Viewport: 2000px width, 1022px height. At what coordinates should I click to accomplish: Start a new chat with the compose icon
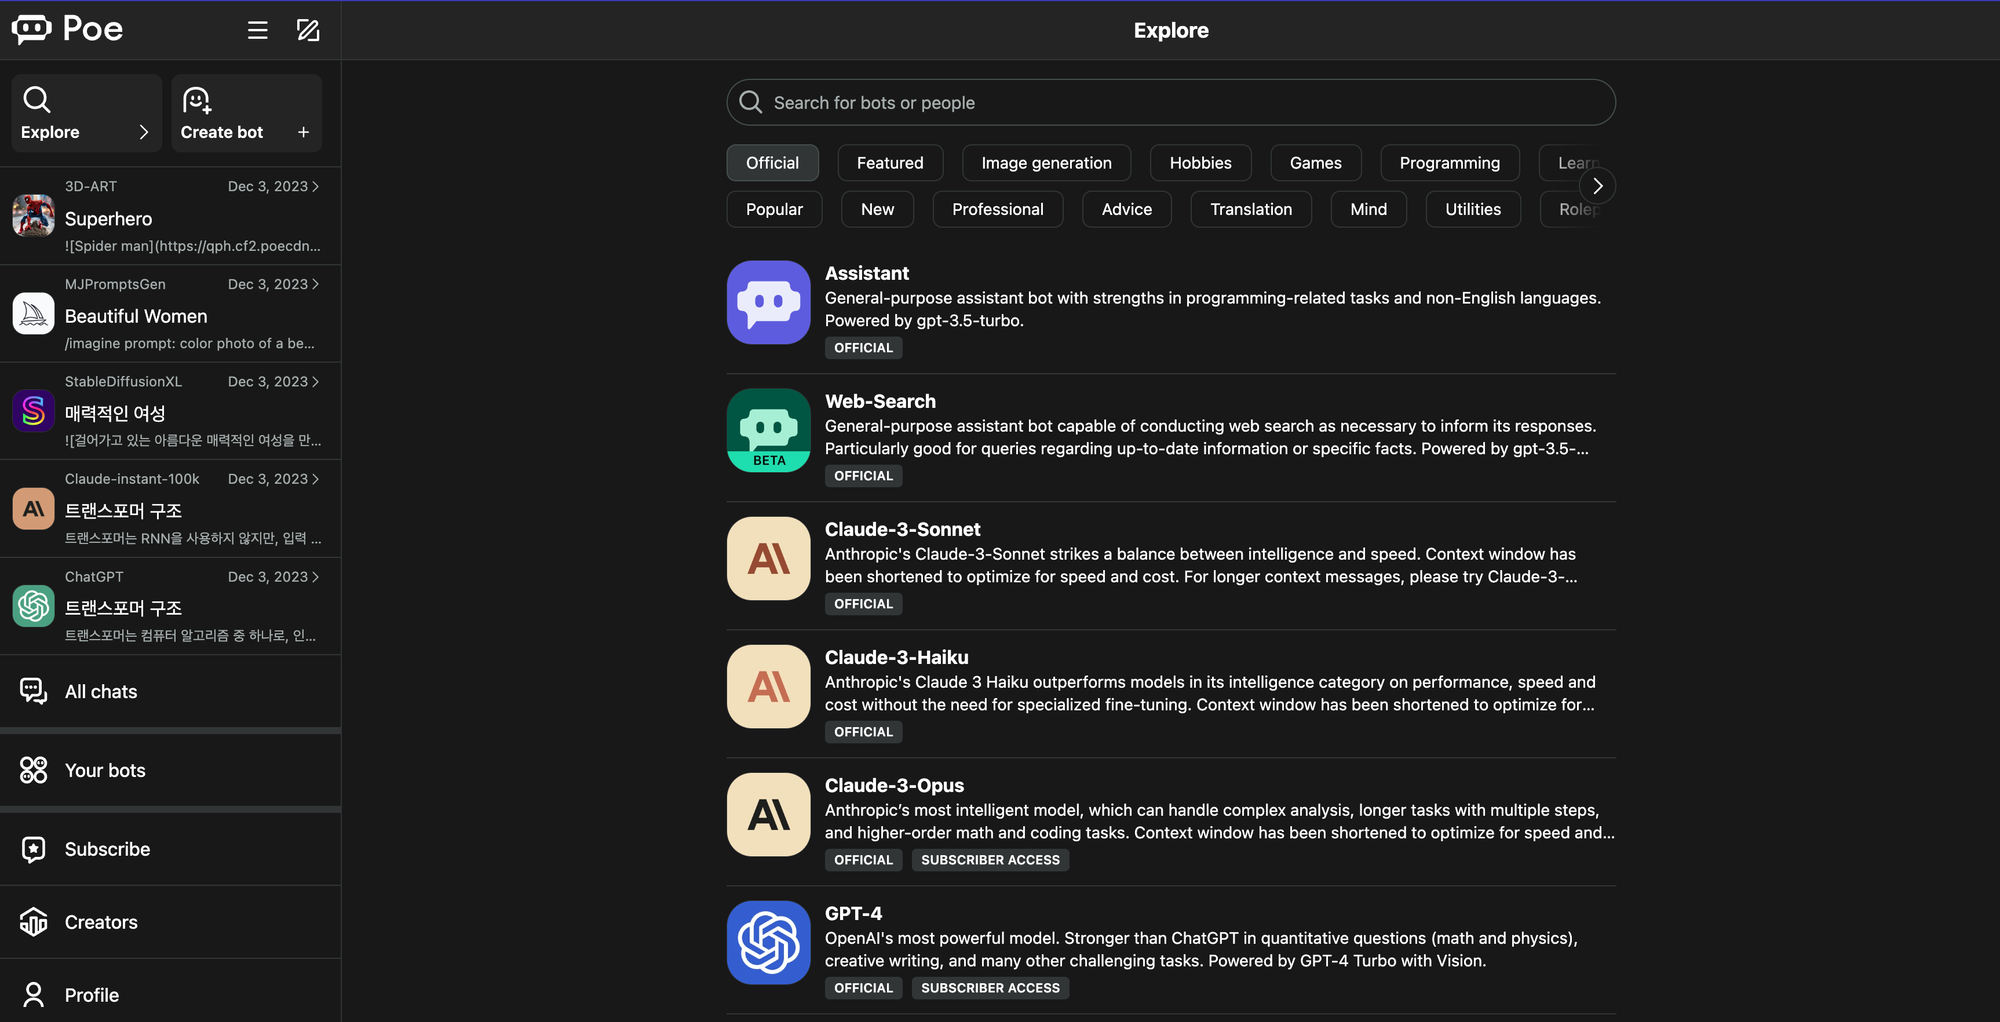tap(308, 30)
